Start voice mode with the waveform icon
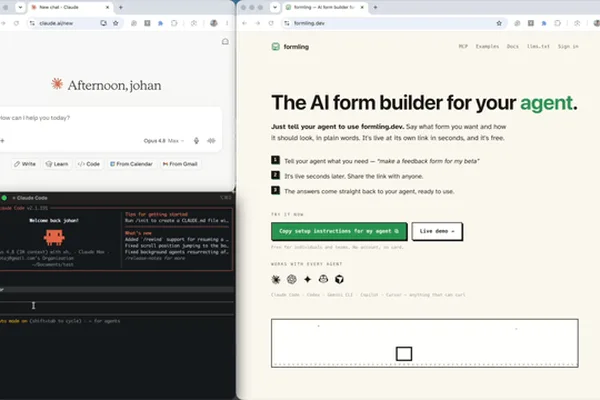The height and width of the screenshot is (400, 600). coord(211,141)
